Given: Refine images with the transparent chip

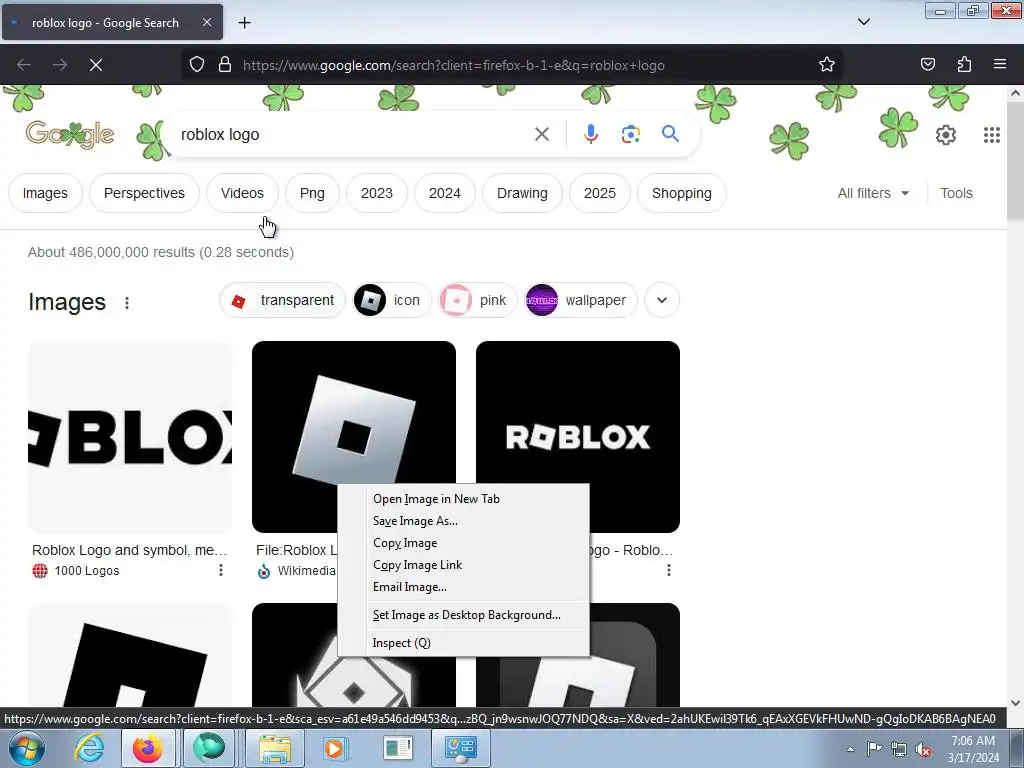Looking at the screenshot, I should point(282,300).
